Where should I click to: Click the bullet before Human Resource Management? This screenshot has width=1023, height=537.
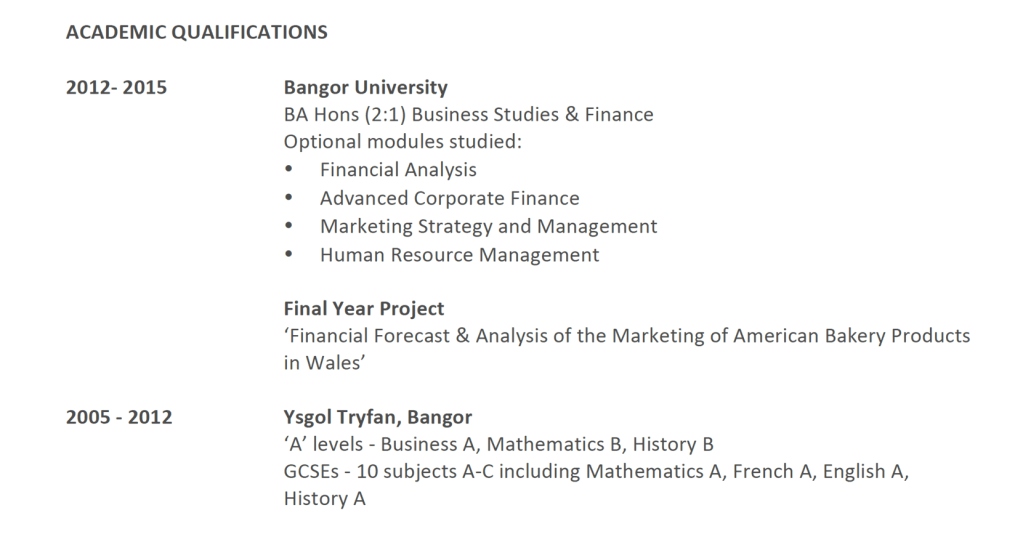coord(290,254)
